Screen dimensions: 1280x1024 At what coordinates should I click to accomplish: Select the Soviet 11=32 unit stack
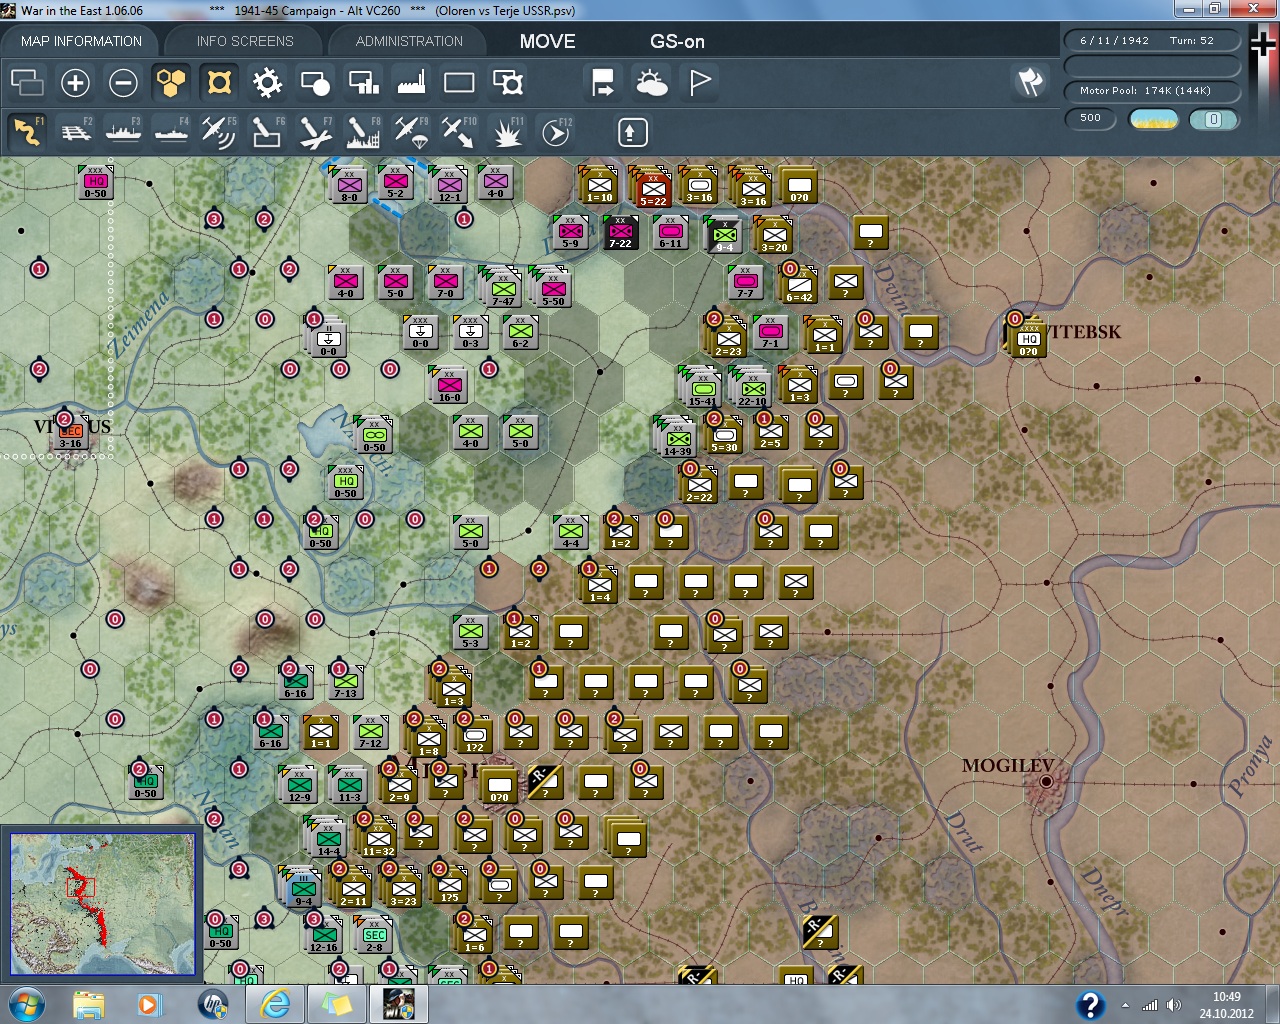(376, 837)
